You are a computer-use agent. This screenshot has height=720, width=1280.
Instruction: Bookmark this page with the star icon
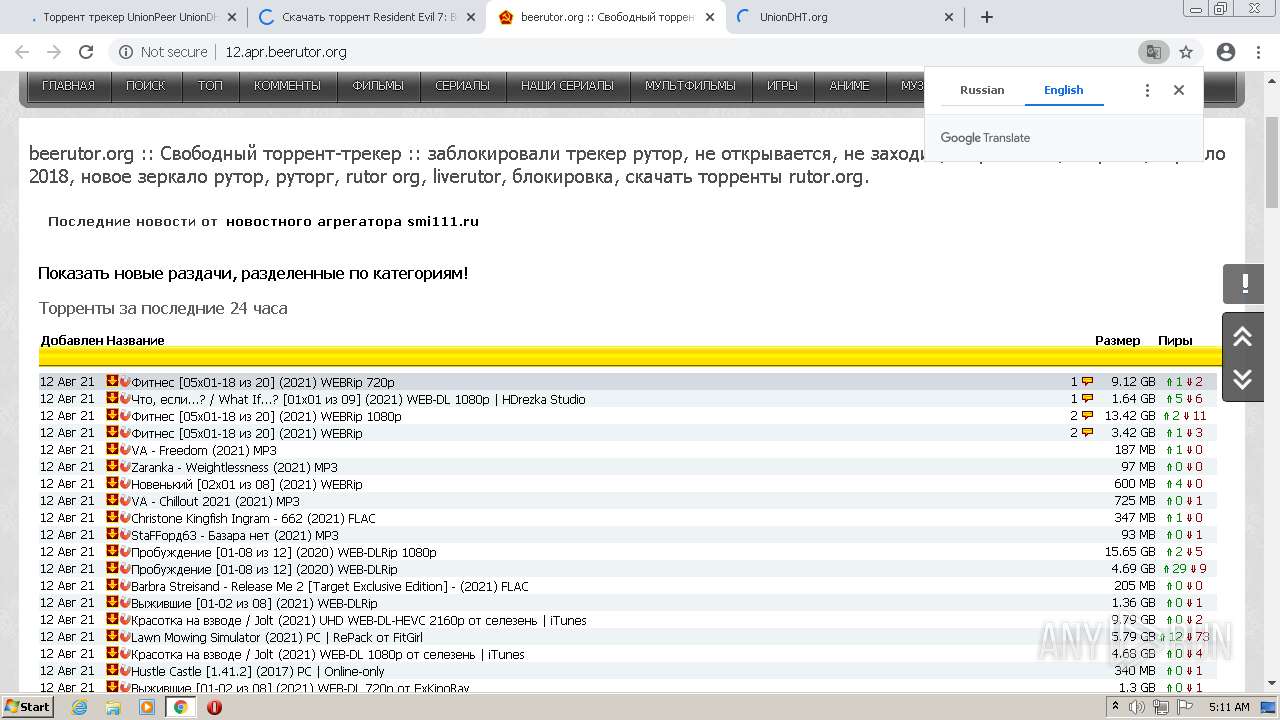click(1186, 52)
